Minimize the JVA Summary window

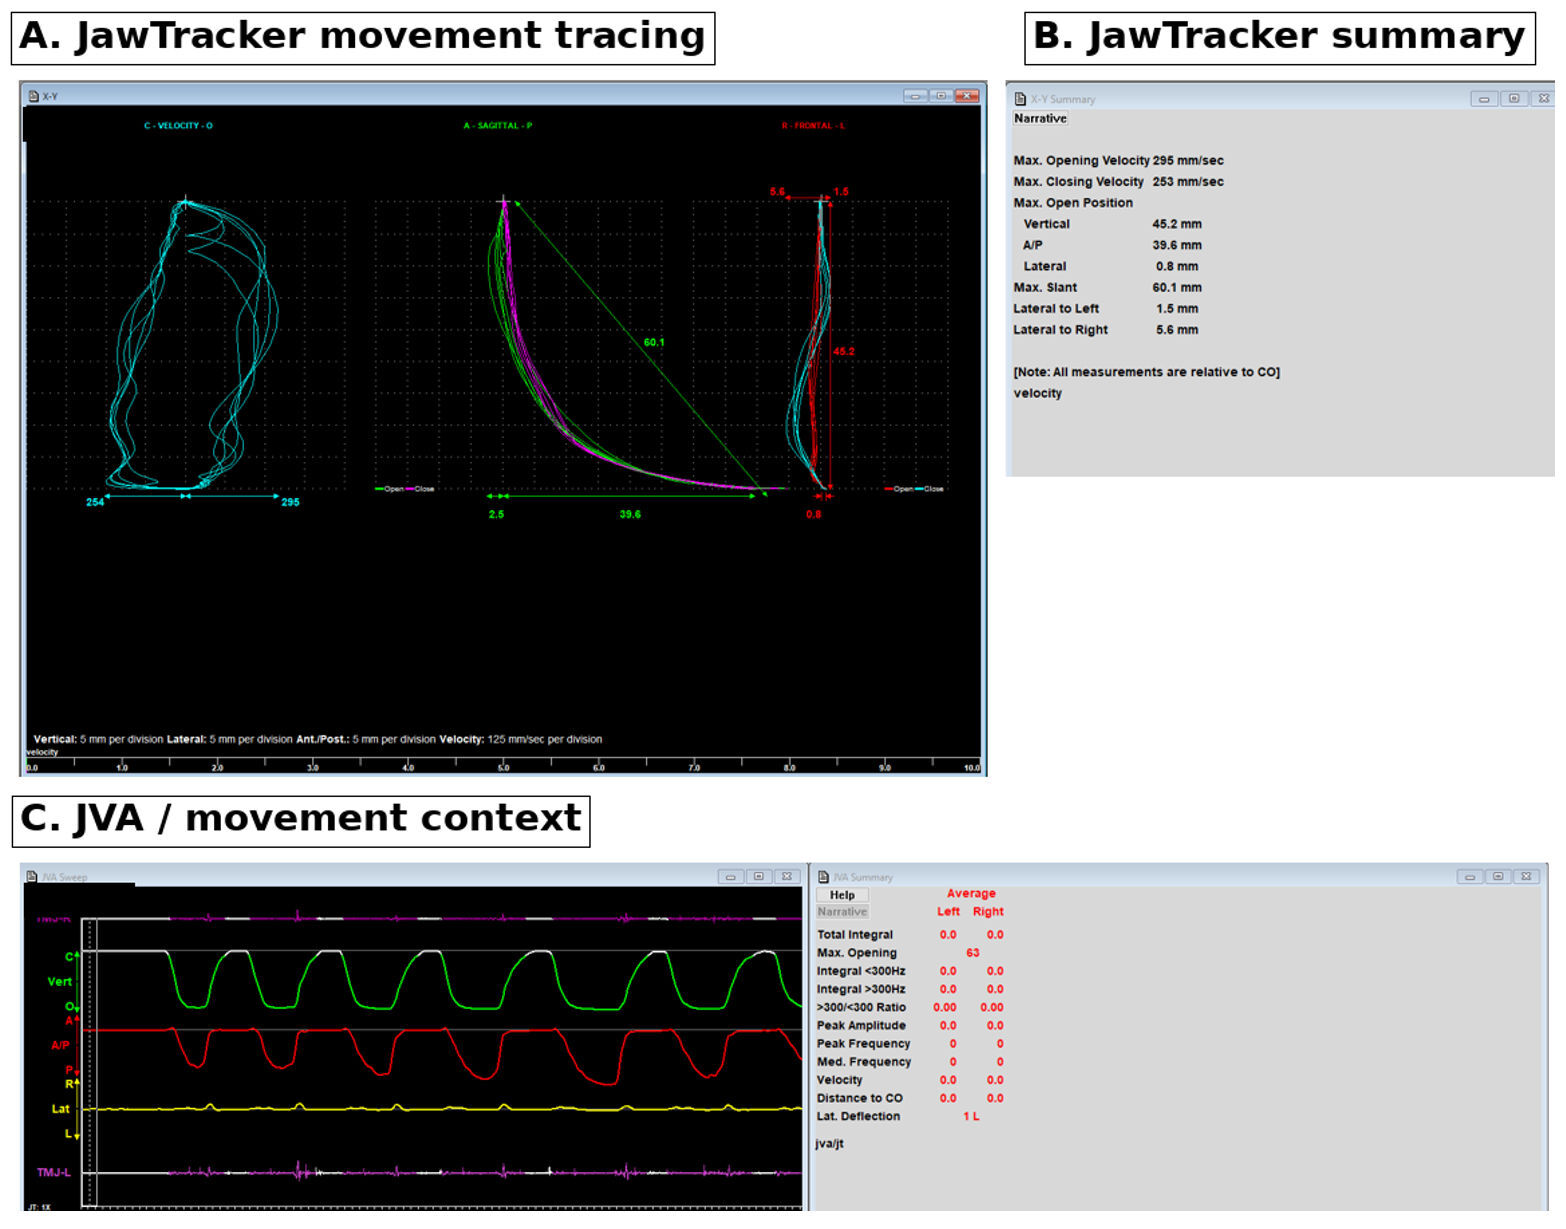(1470, 876)
